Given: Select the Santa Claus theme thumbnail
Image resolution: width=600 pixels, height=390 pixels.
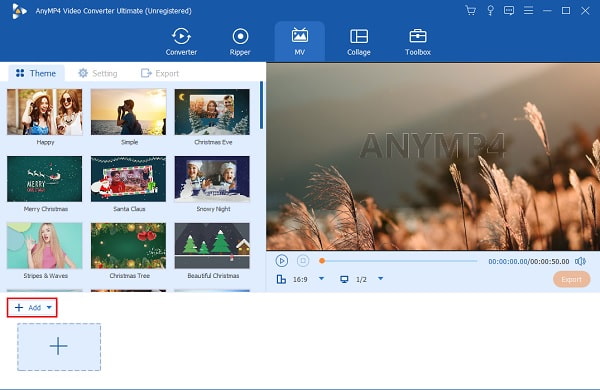Looking at the screenshot, I should tap(129, 179).
